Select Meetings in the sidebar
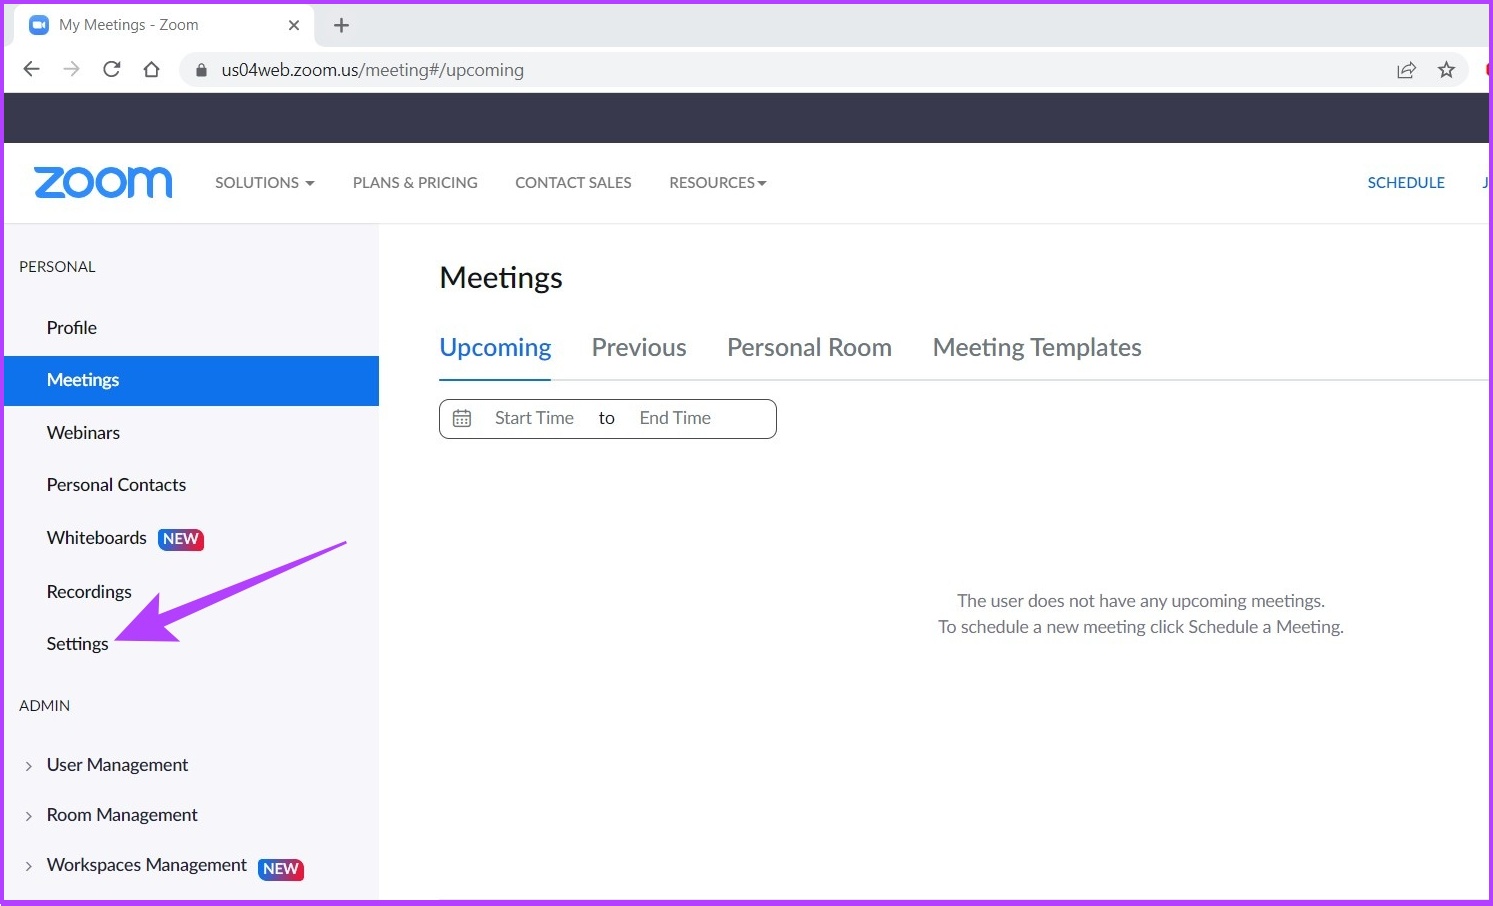The image size is (1493, 906). 191,380
